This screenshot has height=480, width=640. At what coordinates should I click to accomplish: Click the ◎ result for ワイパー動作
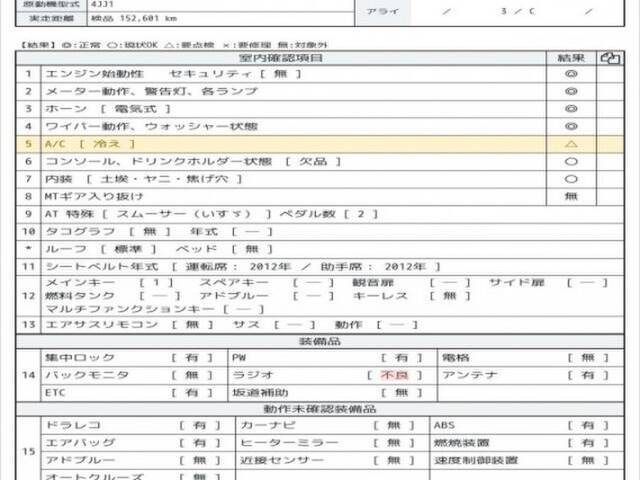pyautogui.click(x=571, y=127)
